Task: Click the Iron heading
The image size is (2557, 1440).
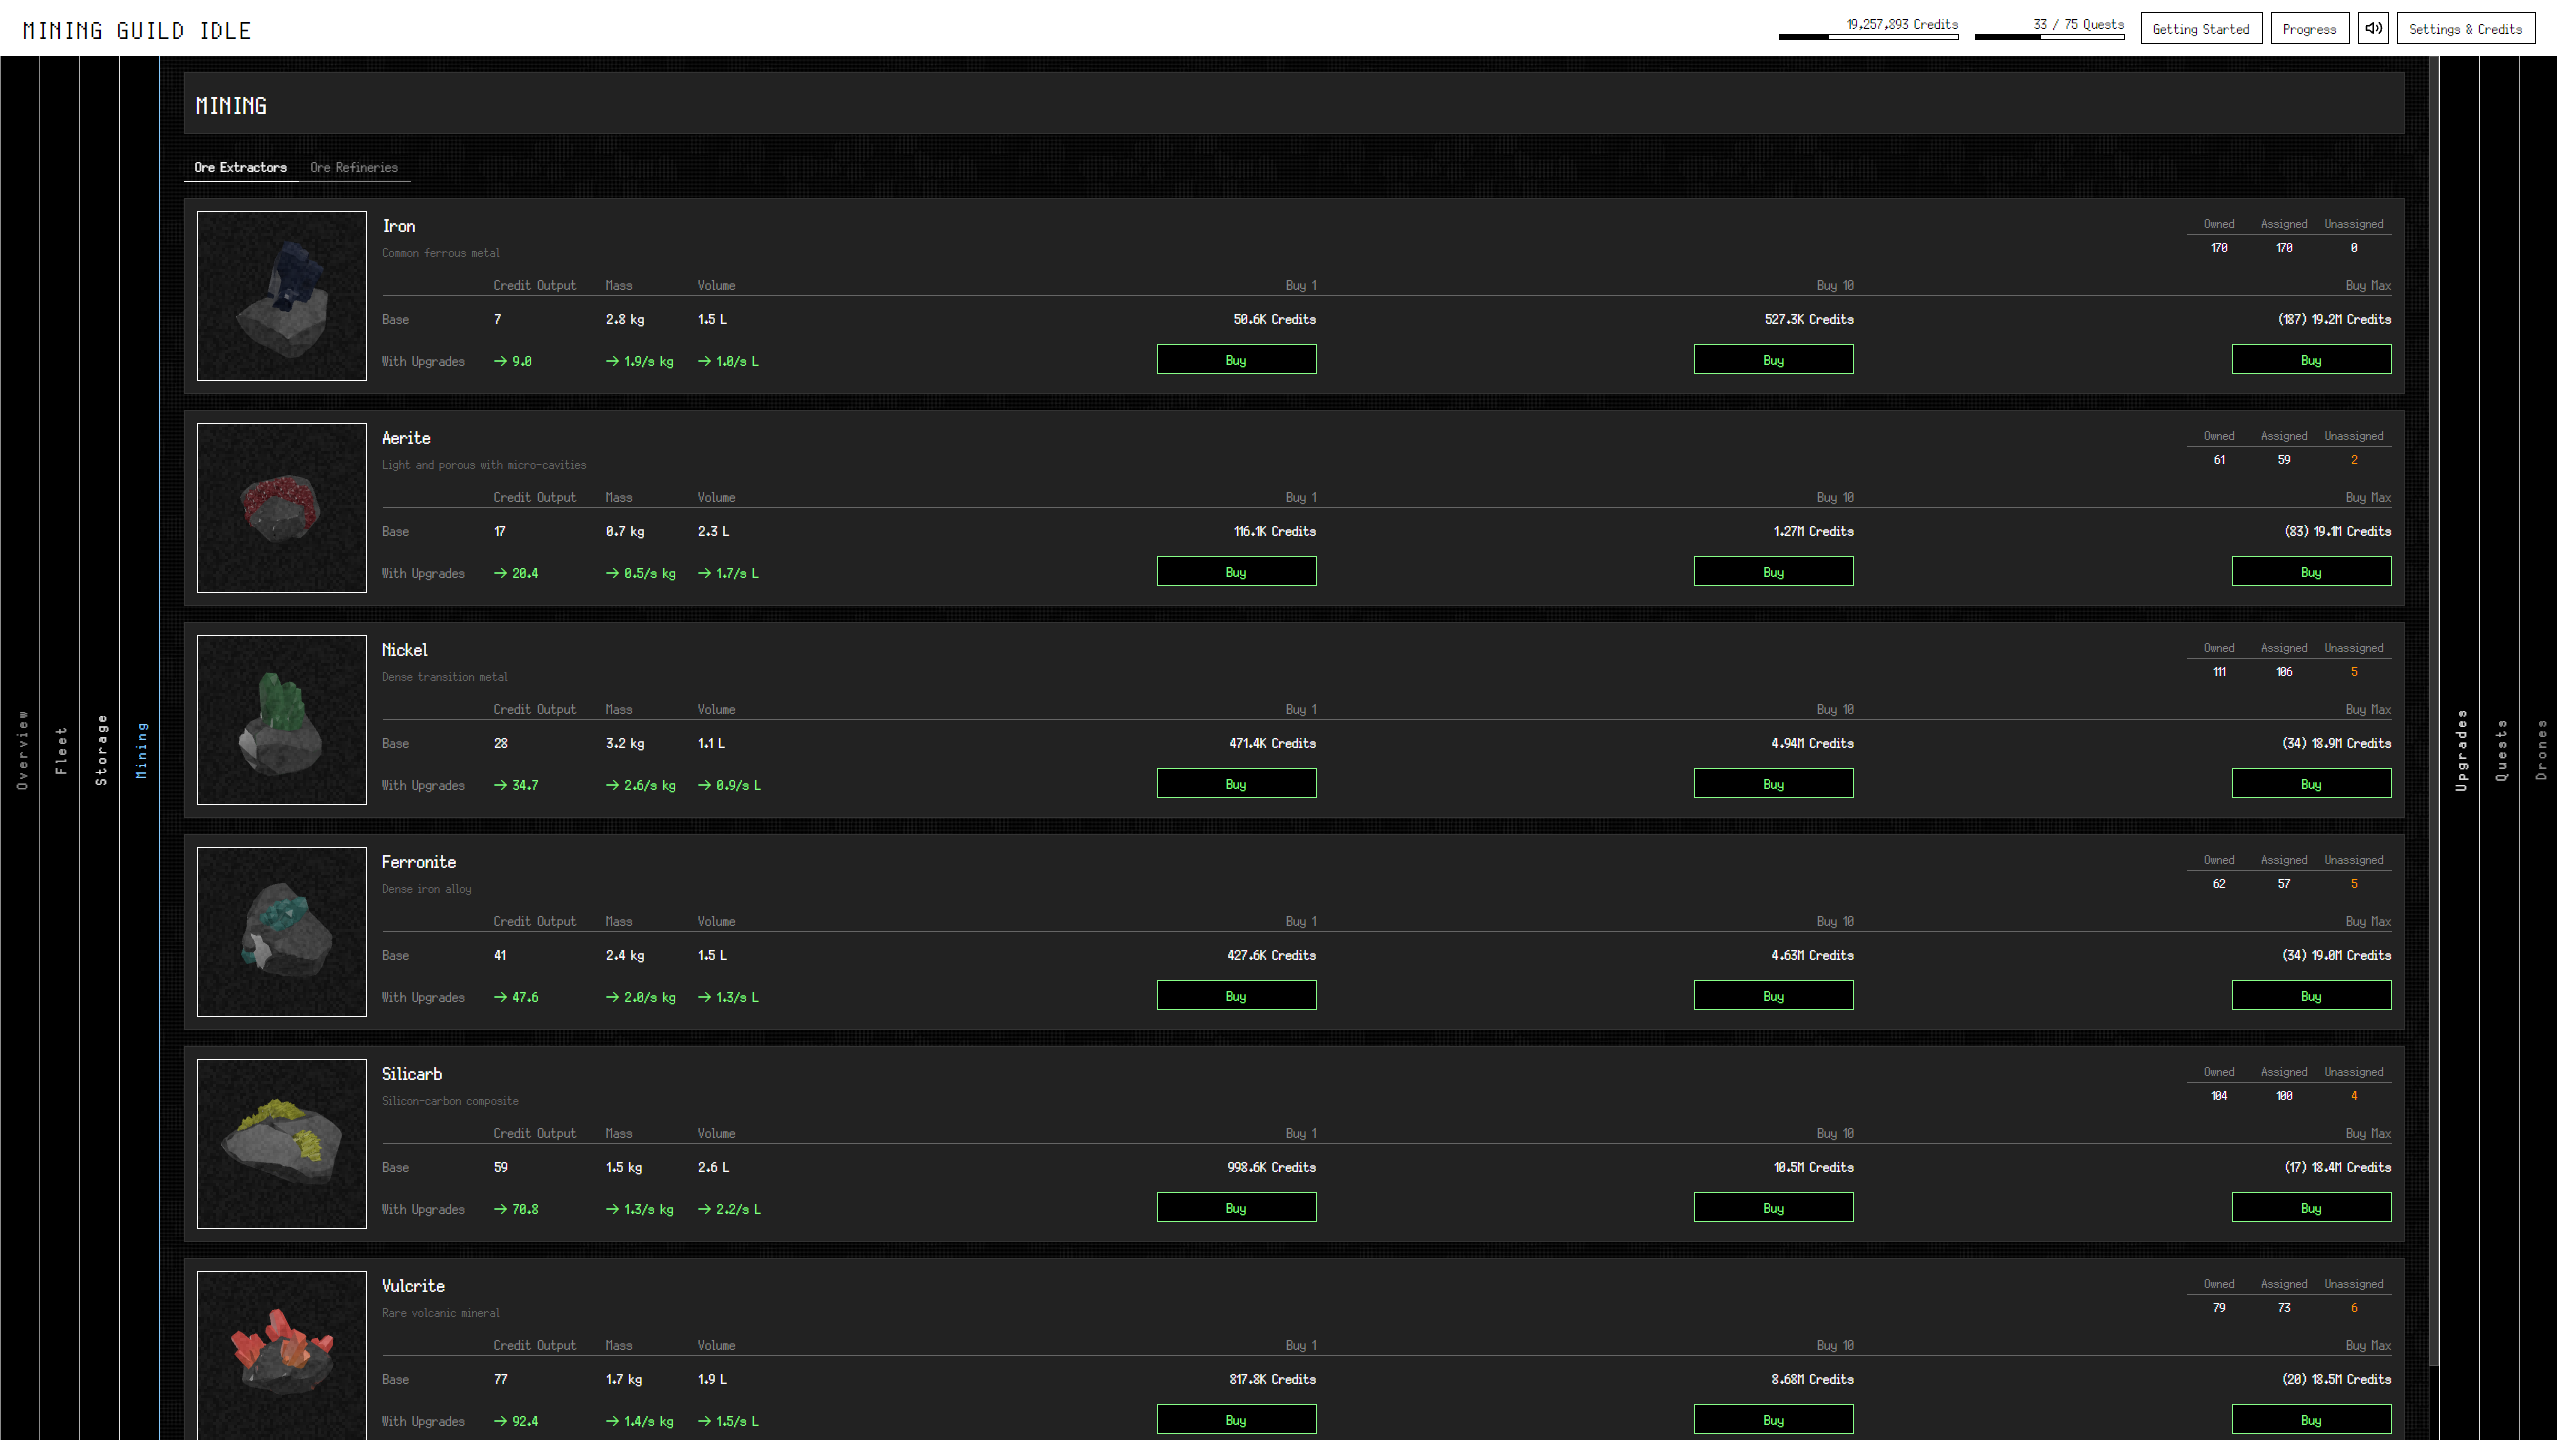Action: coord(399,226)
